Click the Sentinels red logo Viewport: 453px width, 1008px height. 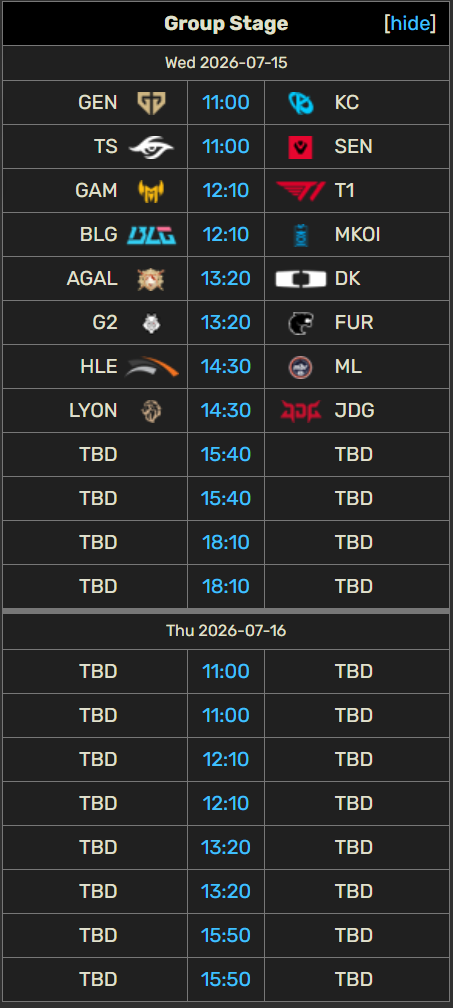(x=300, y=147)
